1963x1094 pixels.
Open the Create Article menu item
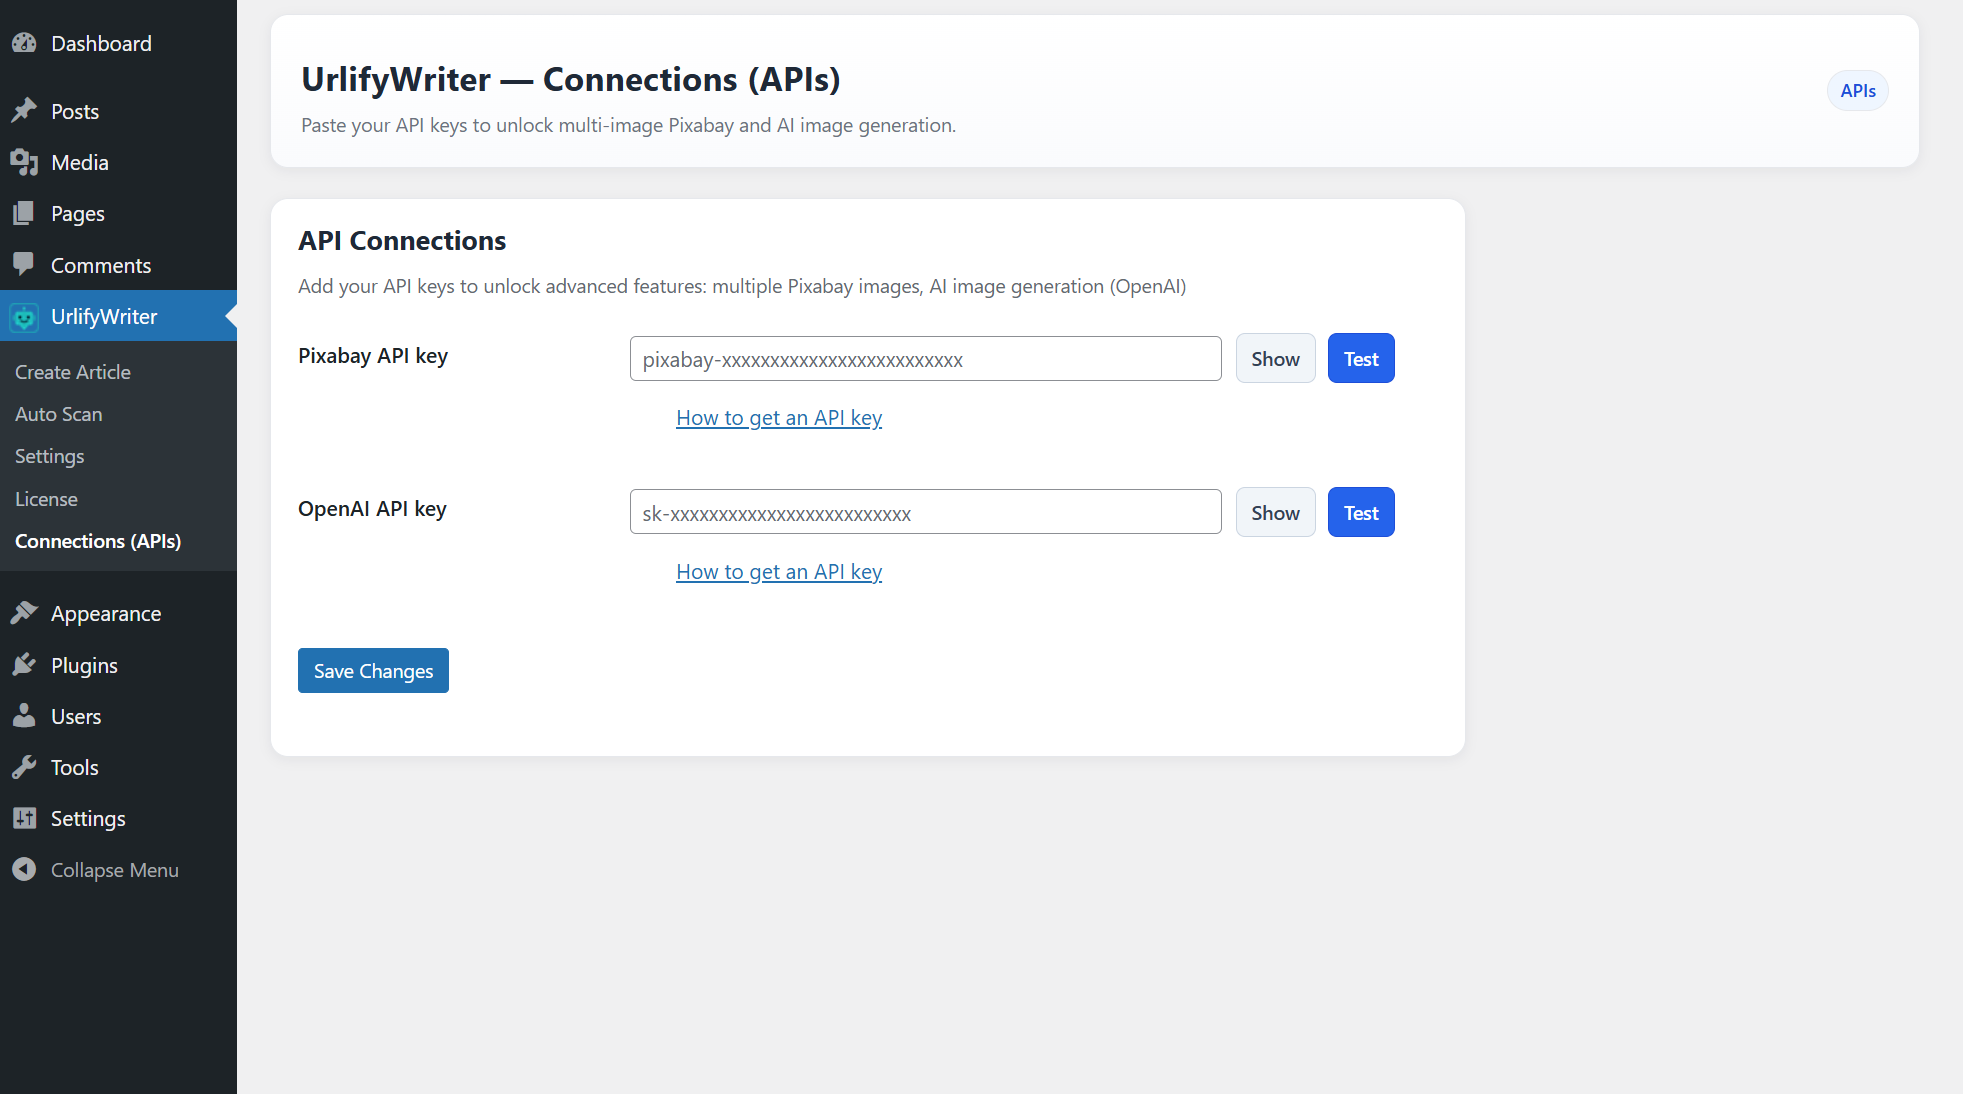point(72,371)
